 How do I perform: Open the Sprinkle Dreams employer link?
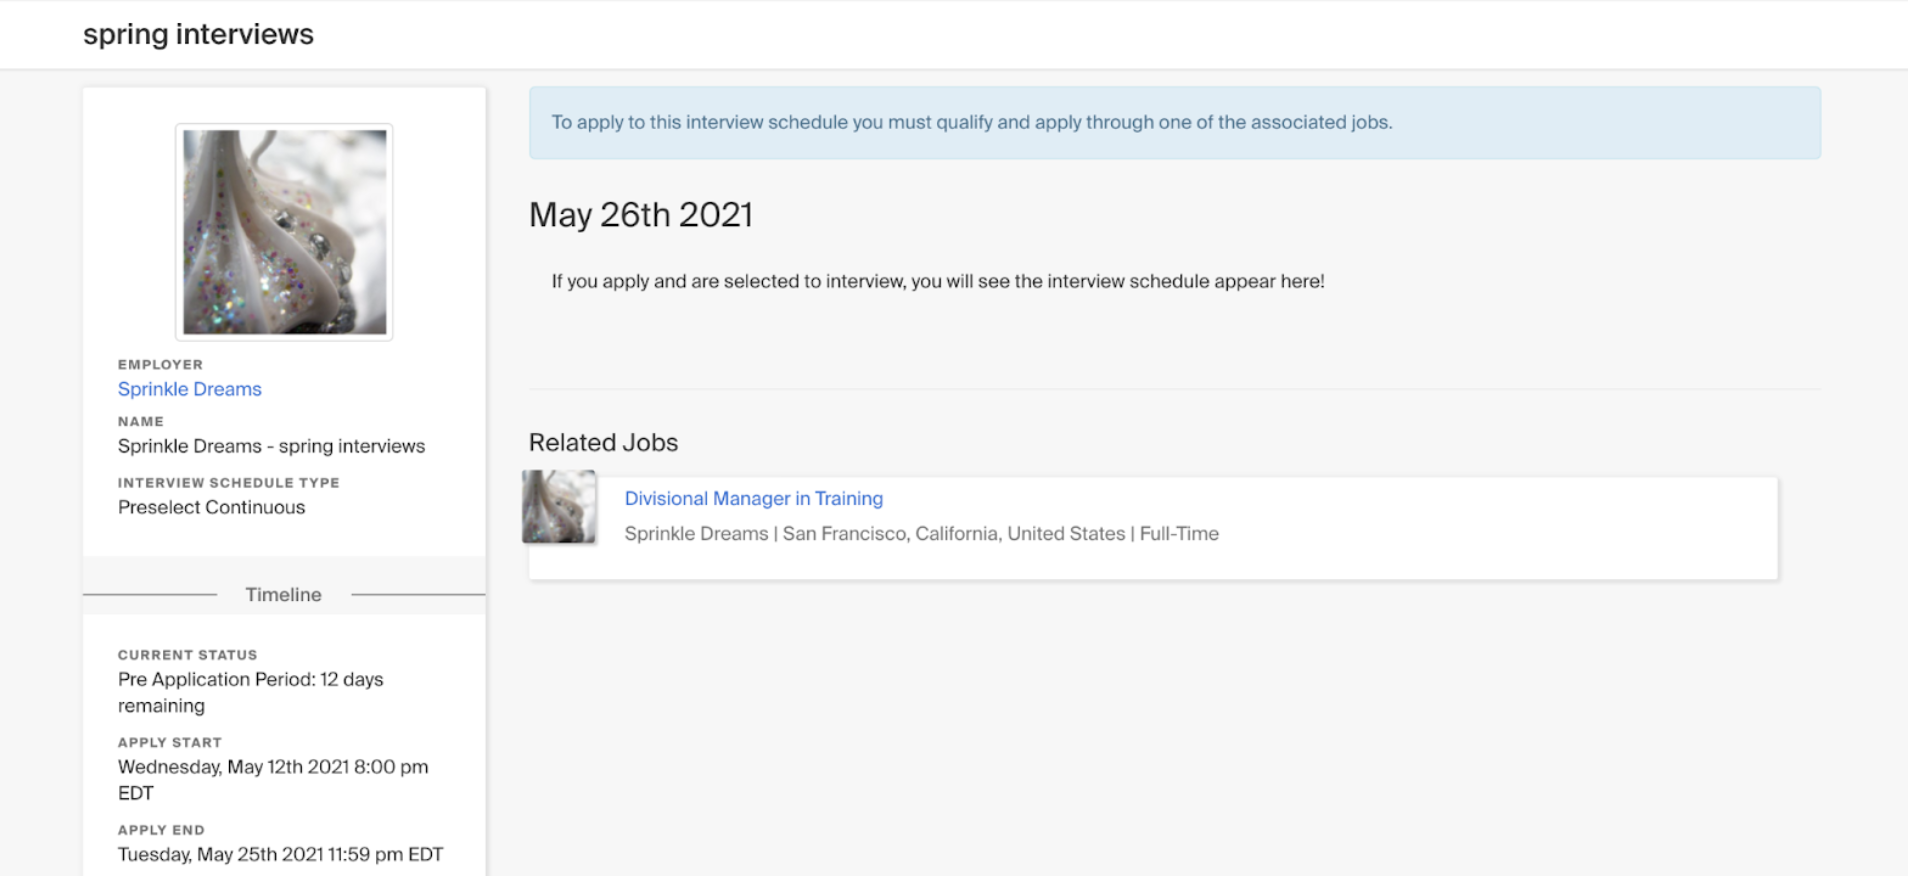(189, 389)
